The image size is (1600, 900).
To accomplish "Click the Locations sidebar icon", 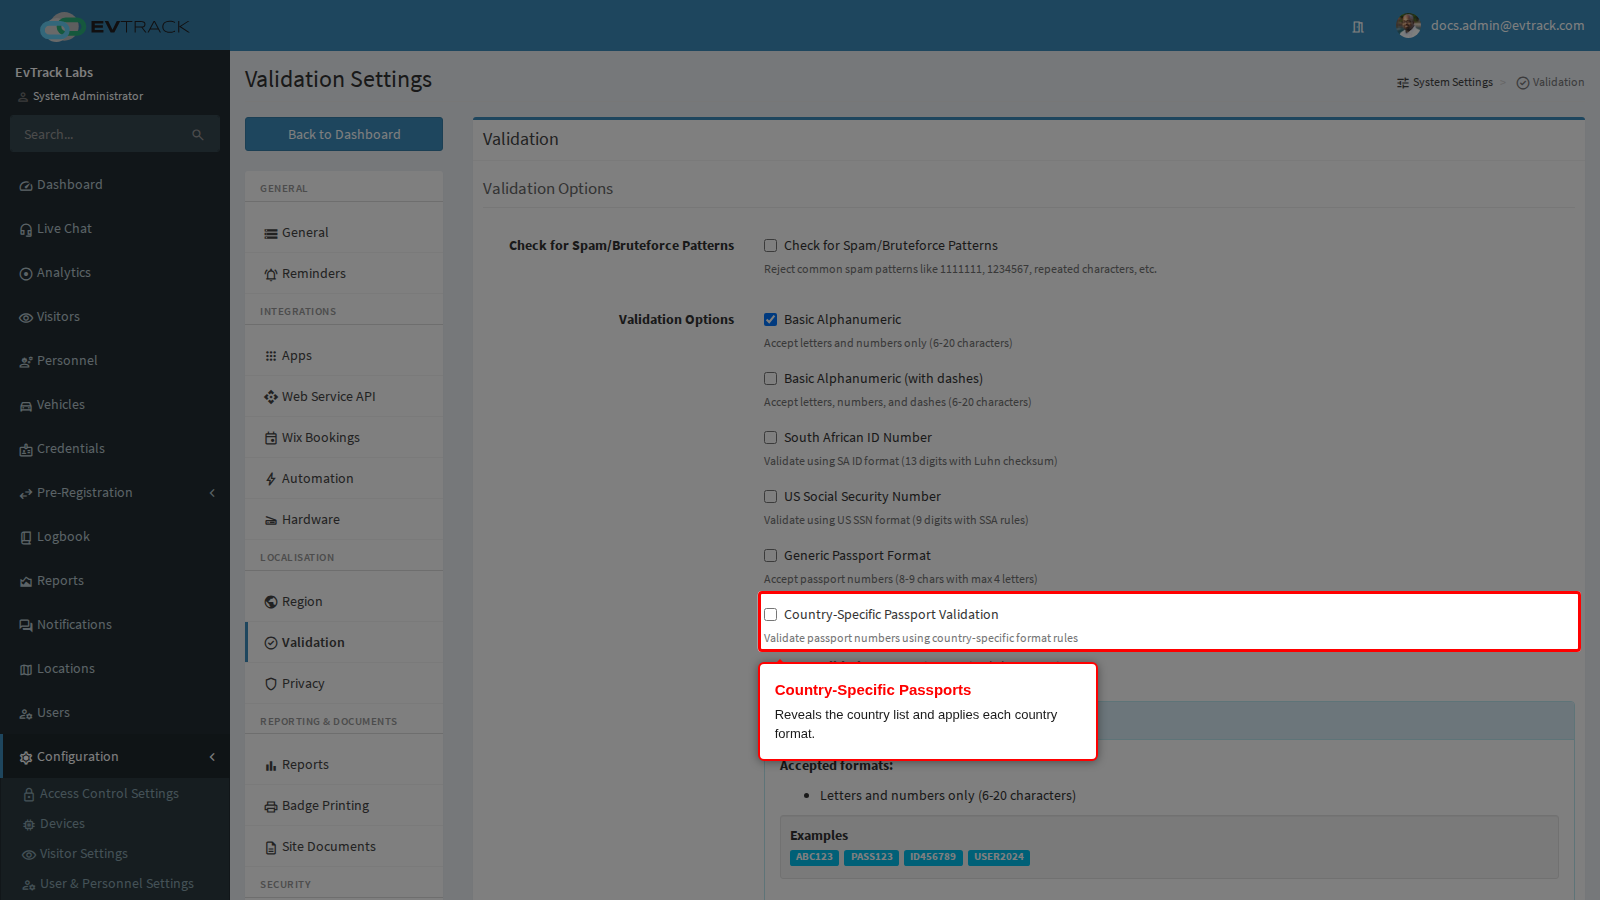I will [x=26, y=670].
